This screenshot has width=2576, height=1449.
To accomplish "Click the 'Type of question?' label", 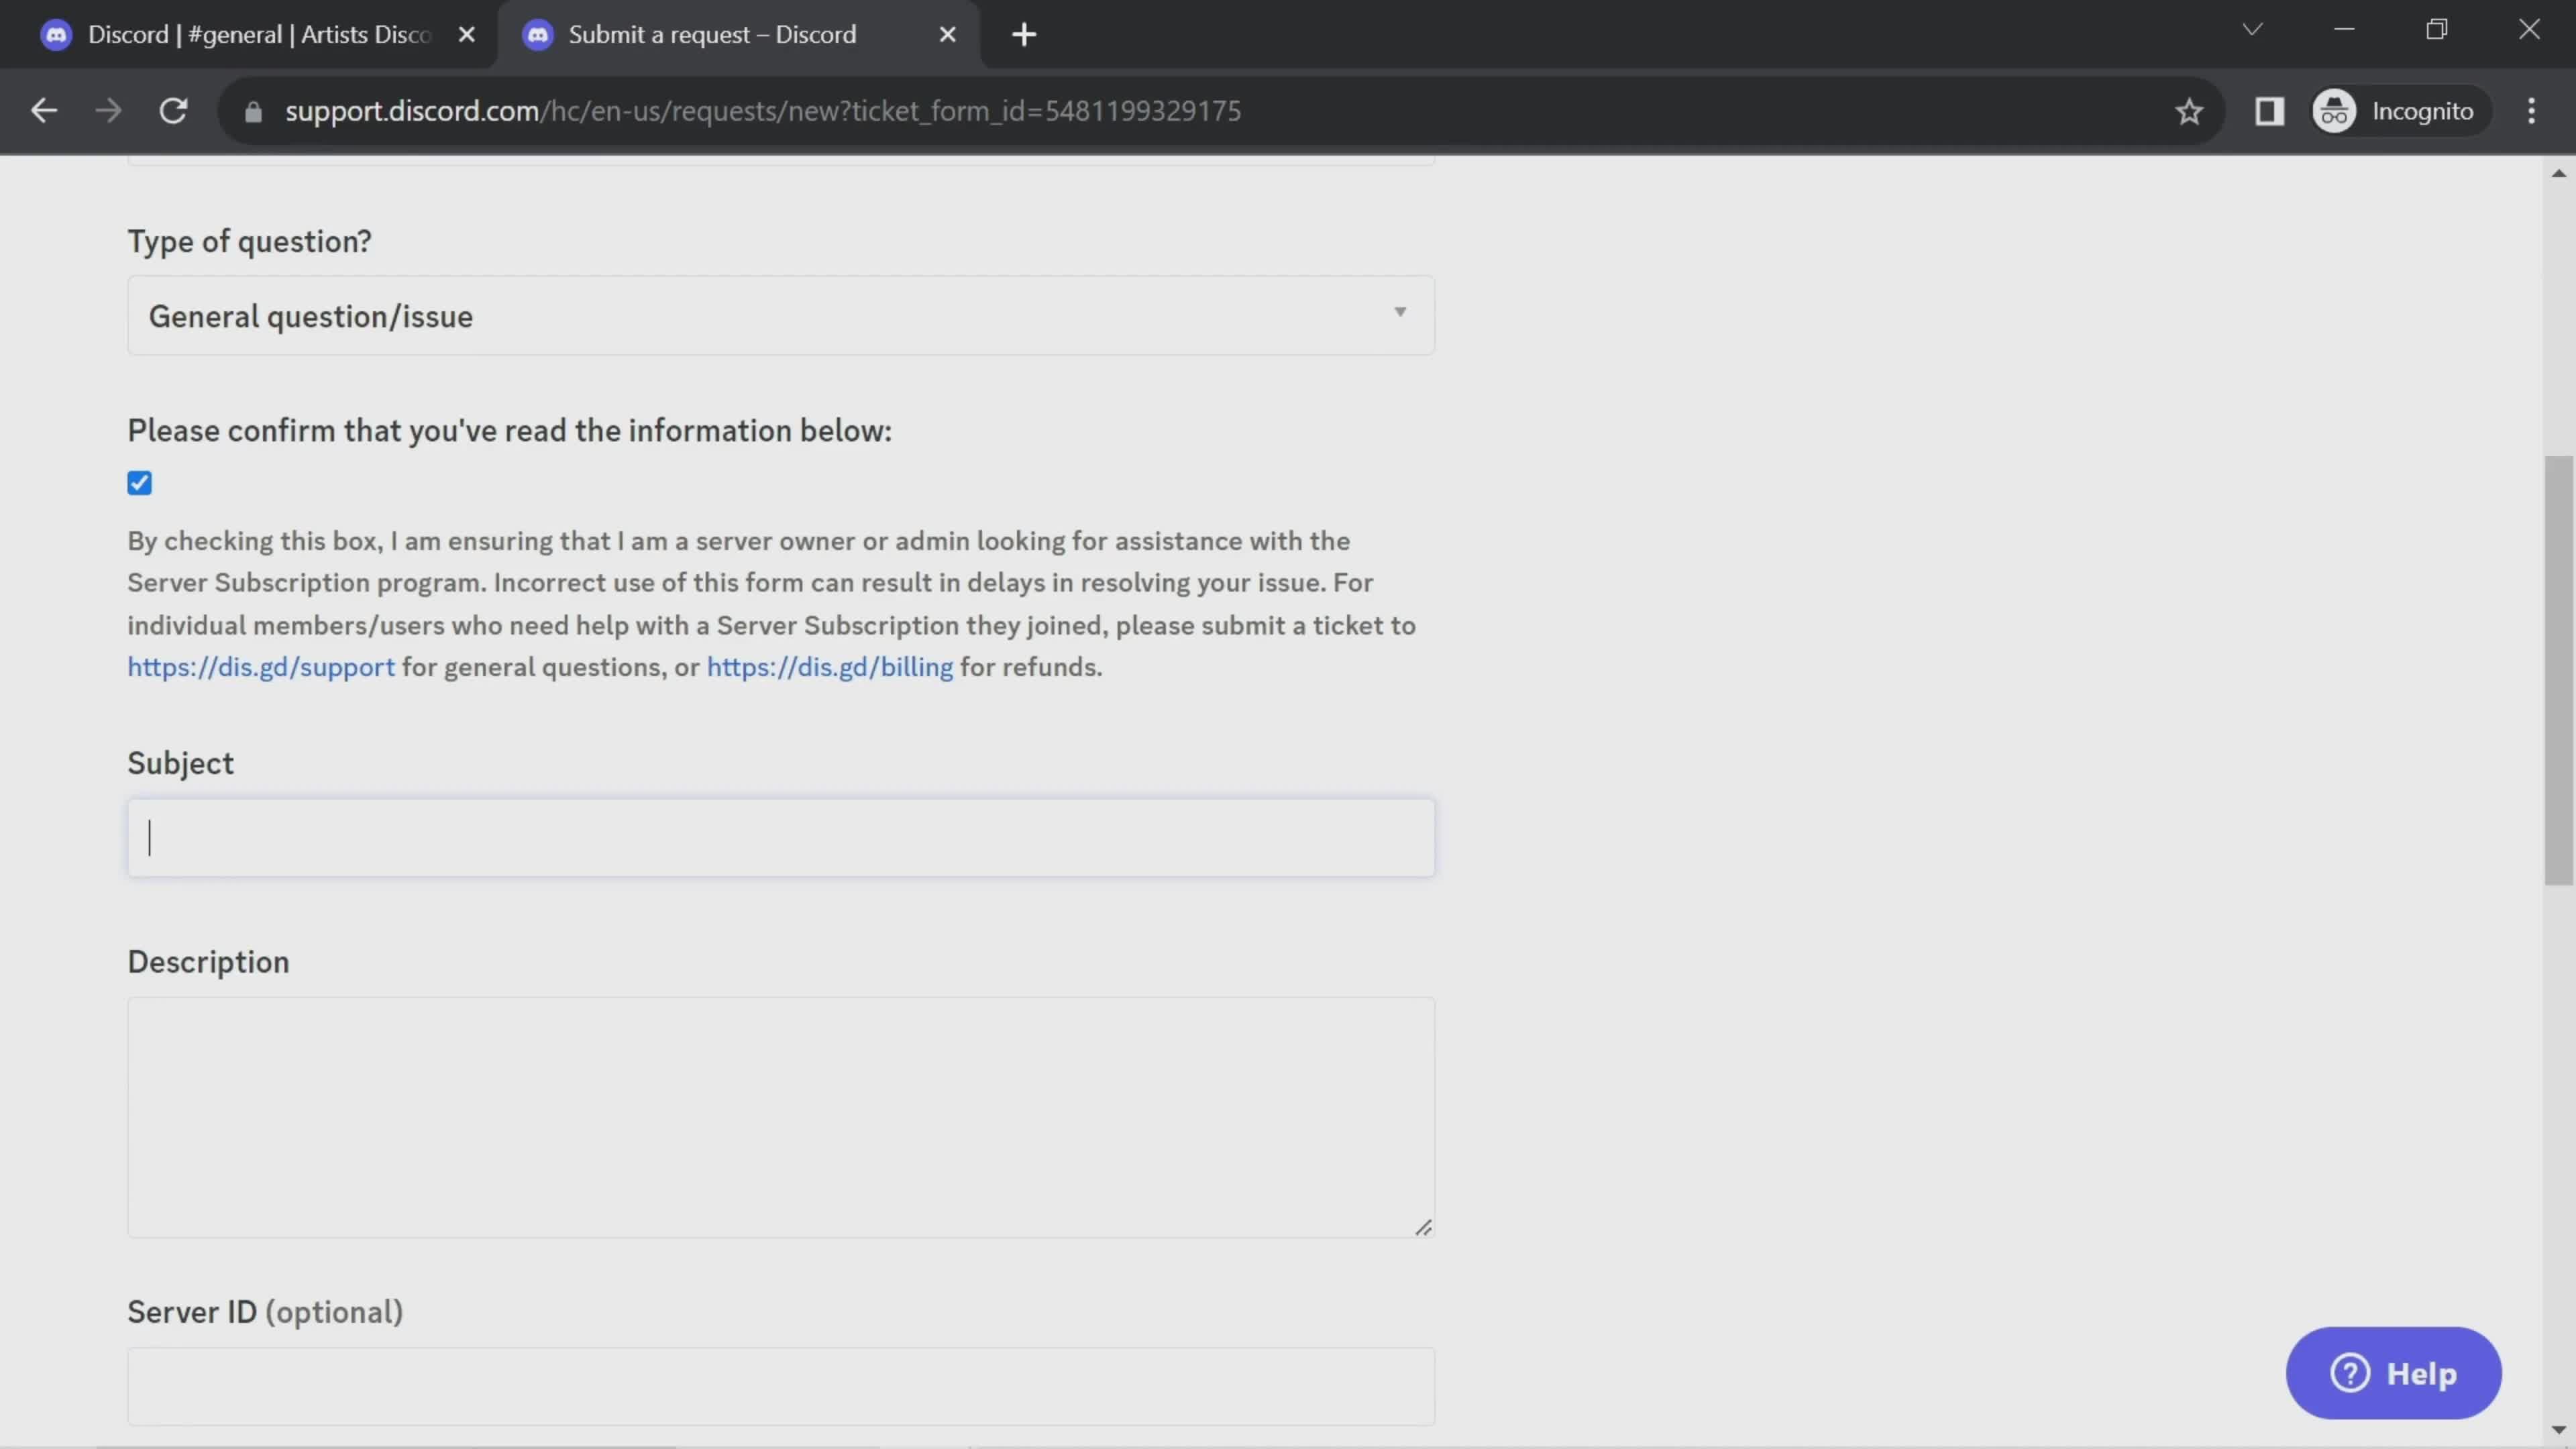I will pyautogui.click(x=249, y=241).
